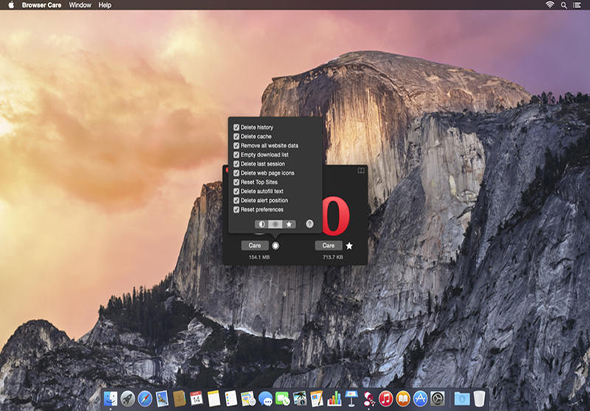The width and height of the screenshot is (590, 411).
Task: Click the Wi-Fi status icon
Action: tap(550, 5)
